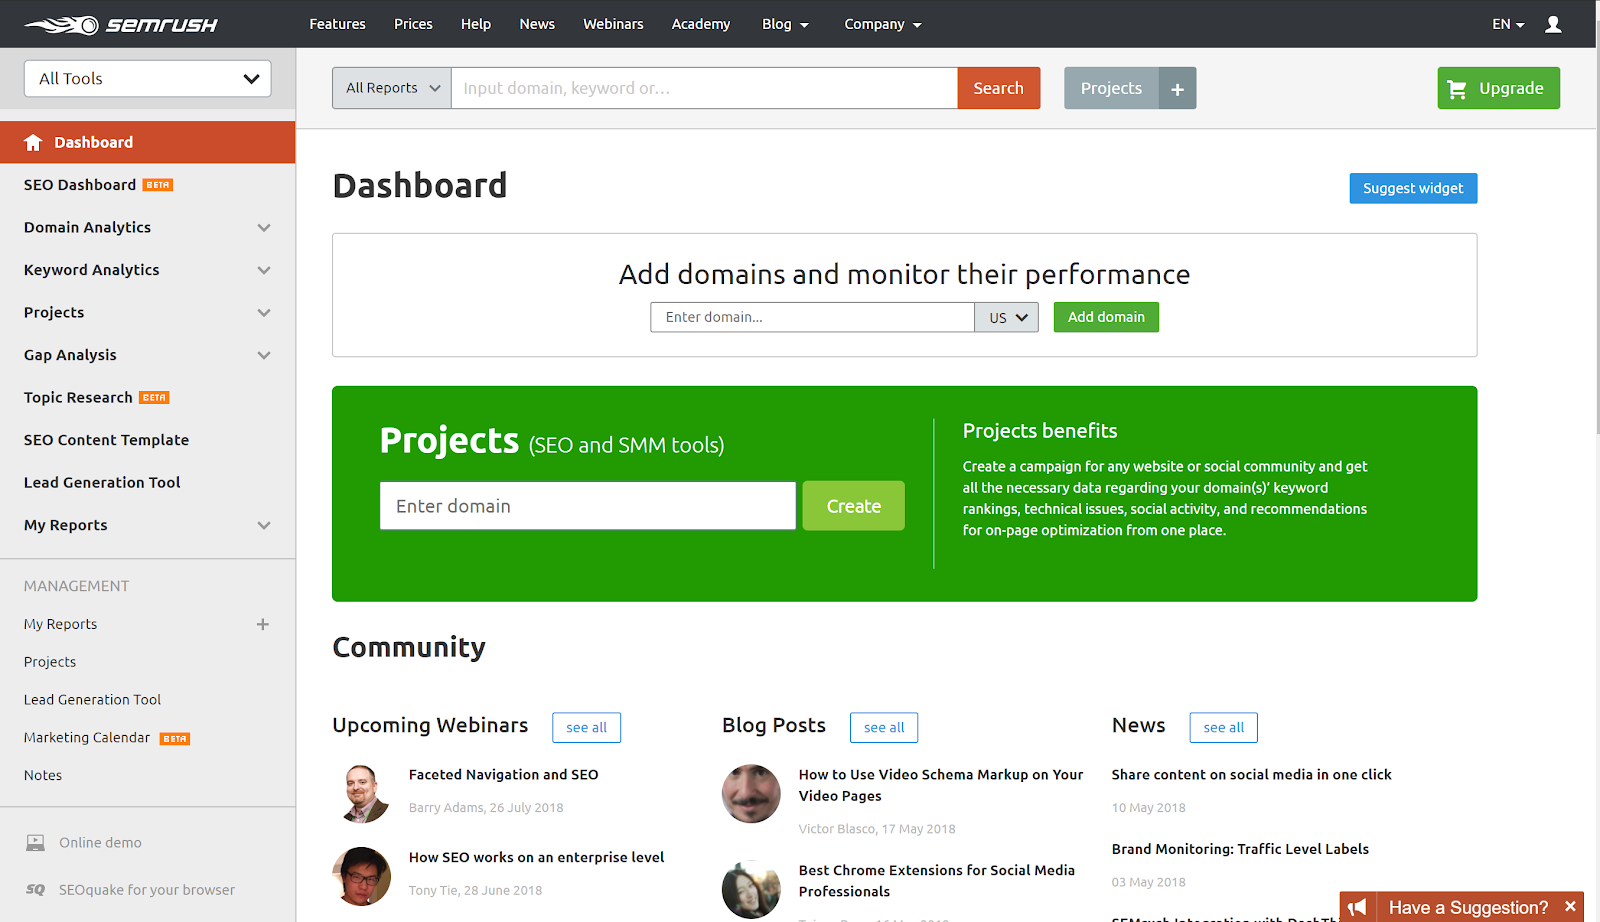Open the All Tools dropdown

click(x=148, y=78)
